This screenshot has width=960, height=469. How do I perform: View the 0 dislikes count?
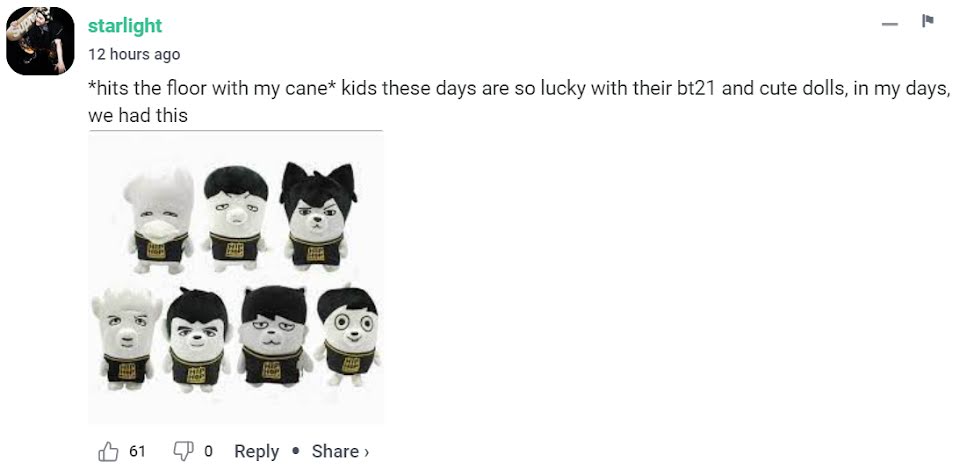[208, 452]
